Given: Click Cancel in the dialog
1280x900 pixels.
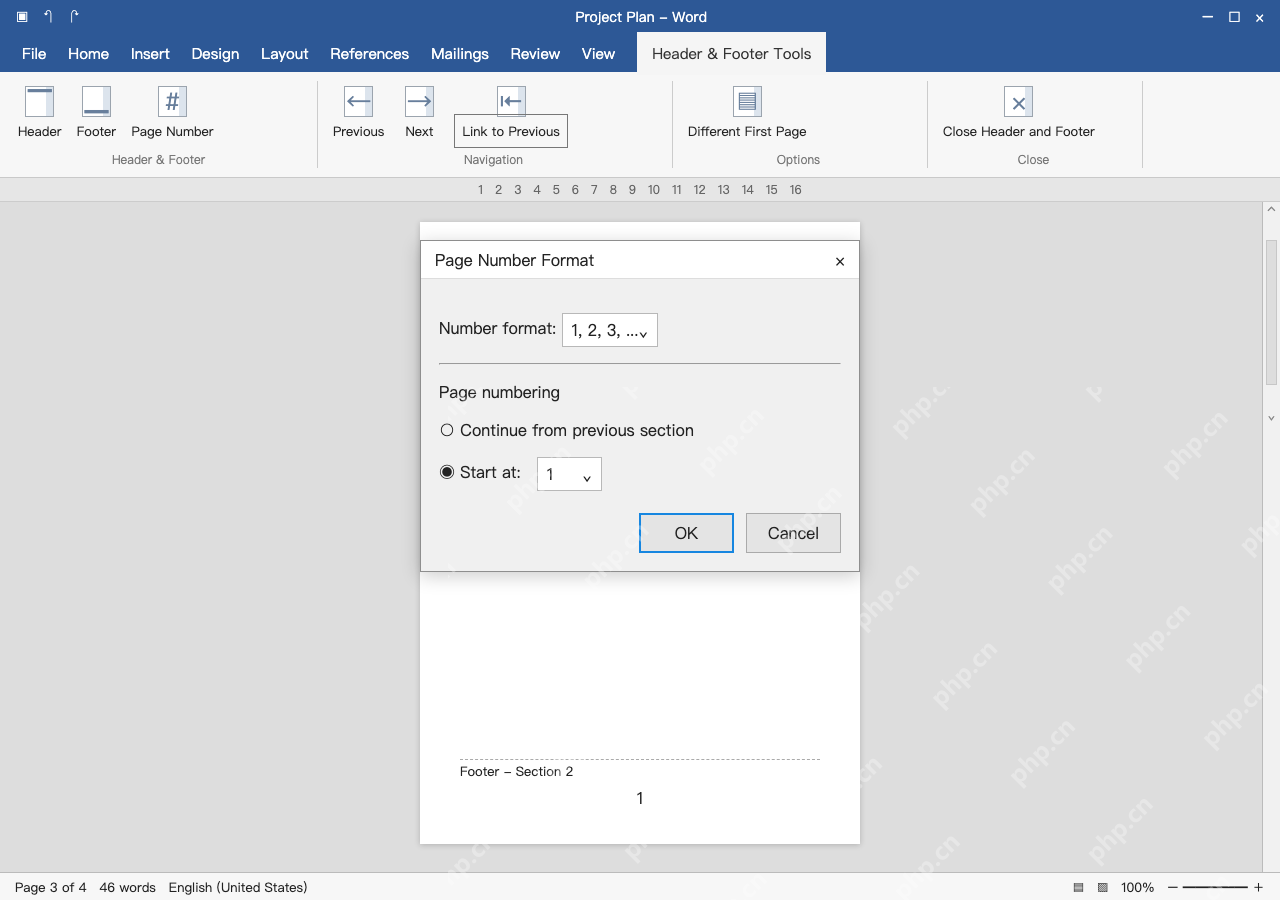Looking at the screenshot, I should pyautogui.click(x=793, y=533).
